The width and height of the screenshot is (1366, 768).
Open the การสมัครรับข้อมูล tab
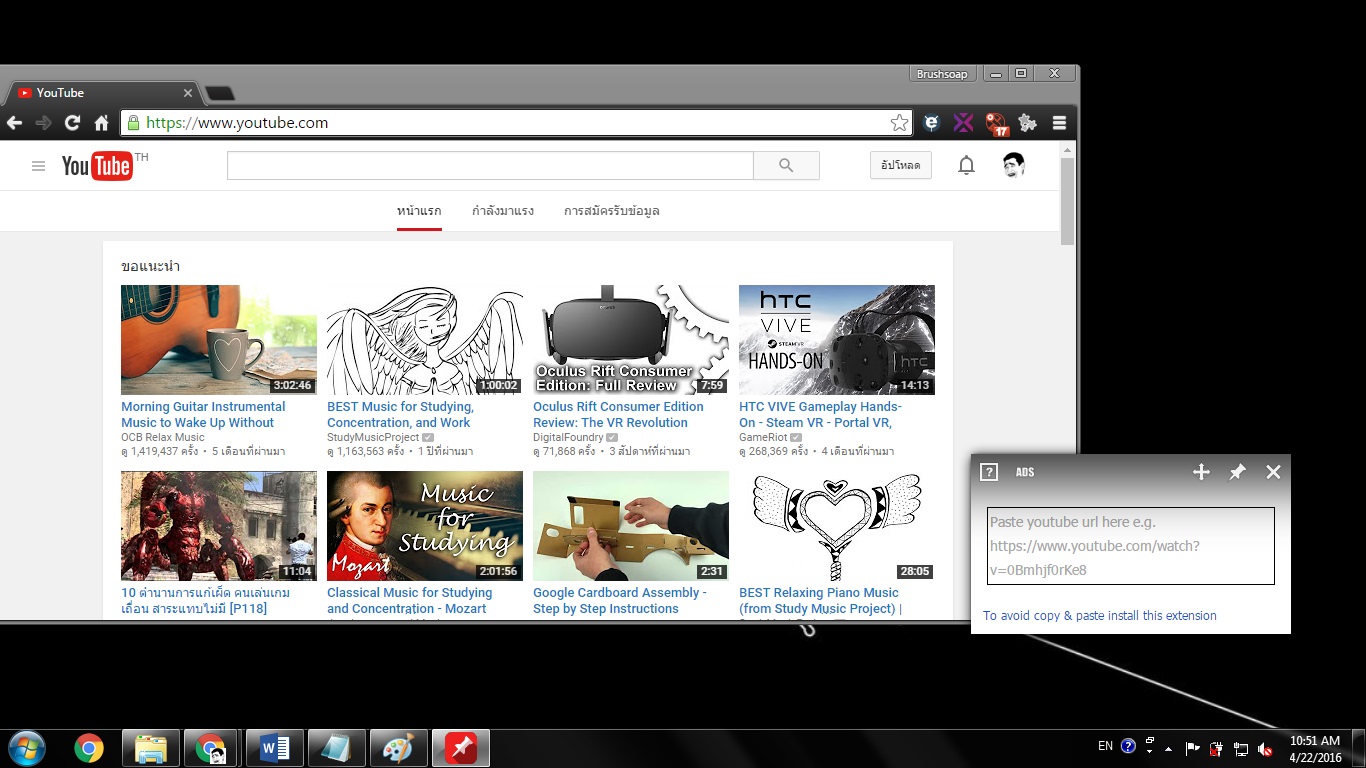tap(612, 211)
